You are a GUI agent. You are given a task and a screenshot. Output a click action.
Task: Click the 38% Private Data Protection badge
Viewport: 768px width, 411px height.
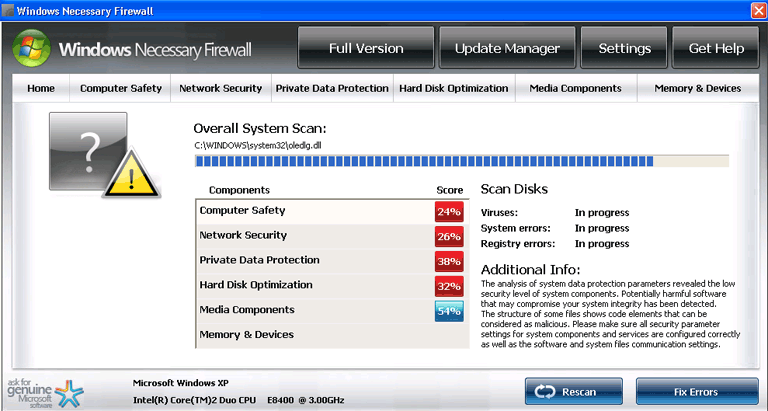449,262
